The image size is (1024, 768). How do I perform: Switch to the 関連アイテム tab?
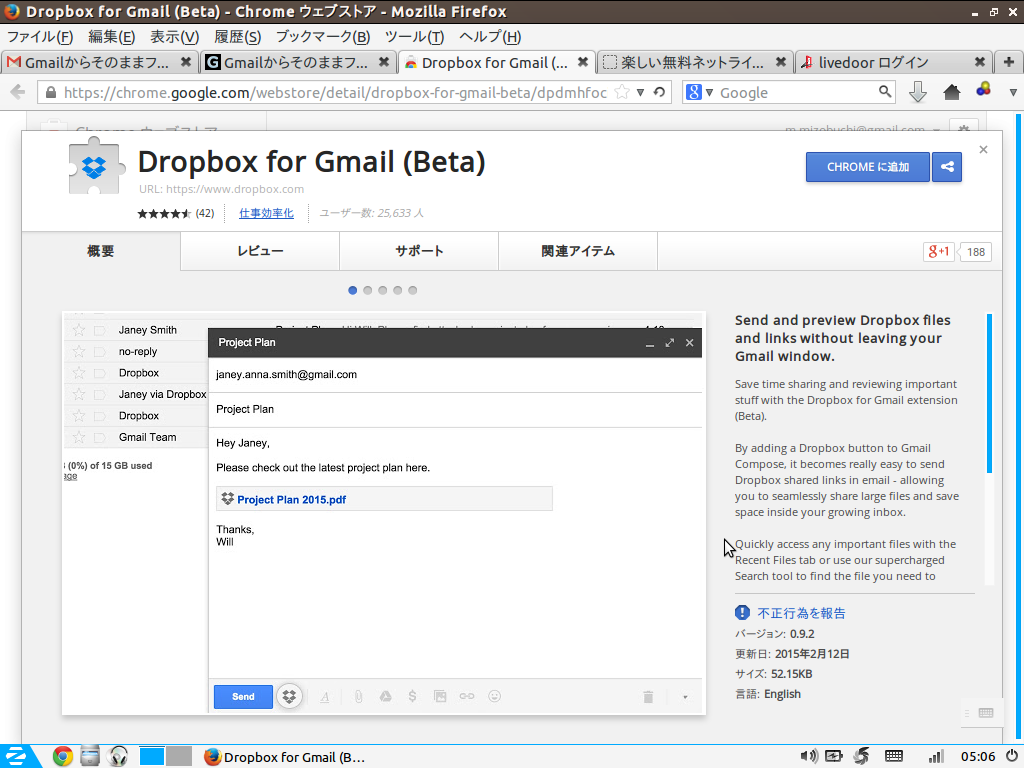pyautogui.click(x=578, y=251)
